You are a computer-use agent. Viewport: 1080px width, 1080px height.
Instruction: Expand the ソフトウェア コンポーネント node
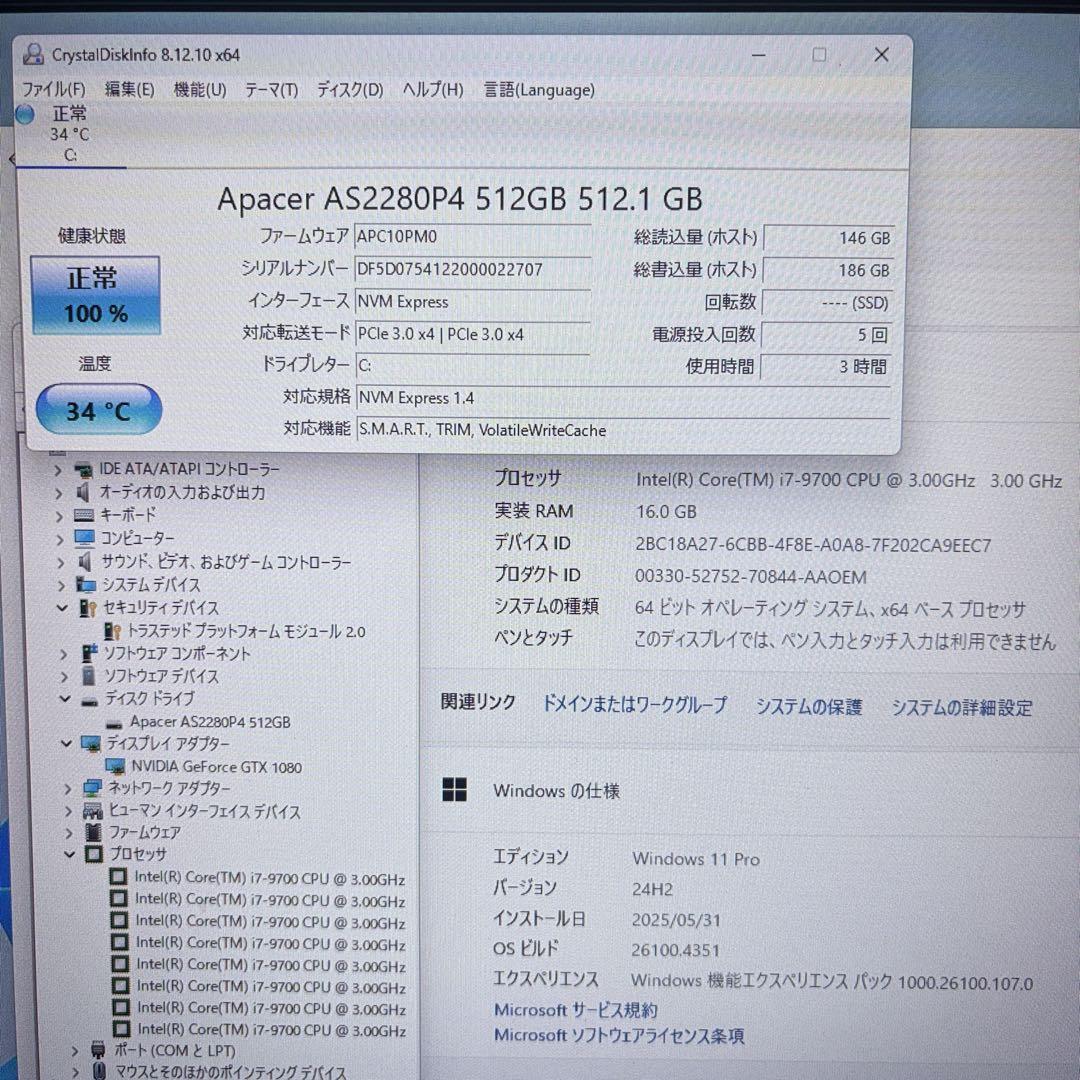[x=64, y=654]
